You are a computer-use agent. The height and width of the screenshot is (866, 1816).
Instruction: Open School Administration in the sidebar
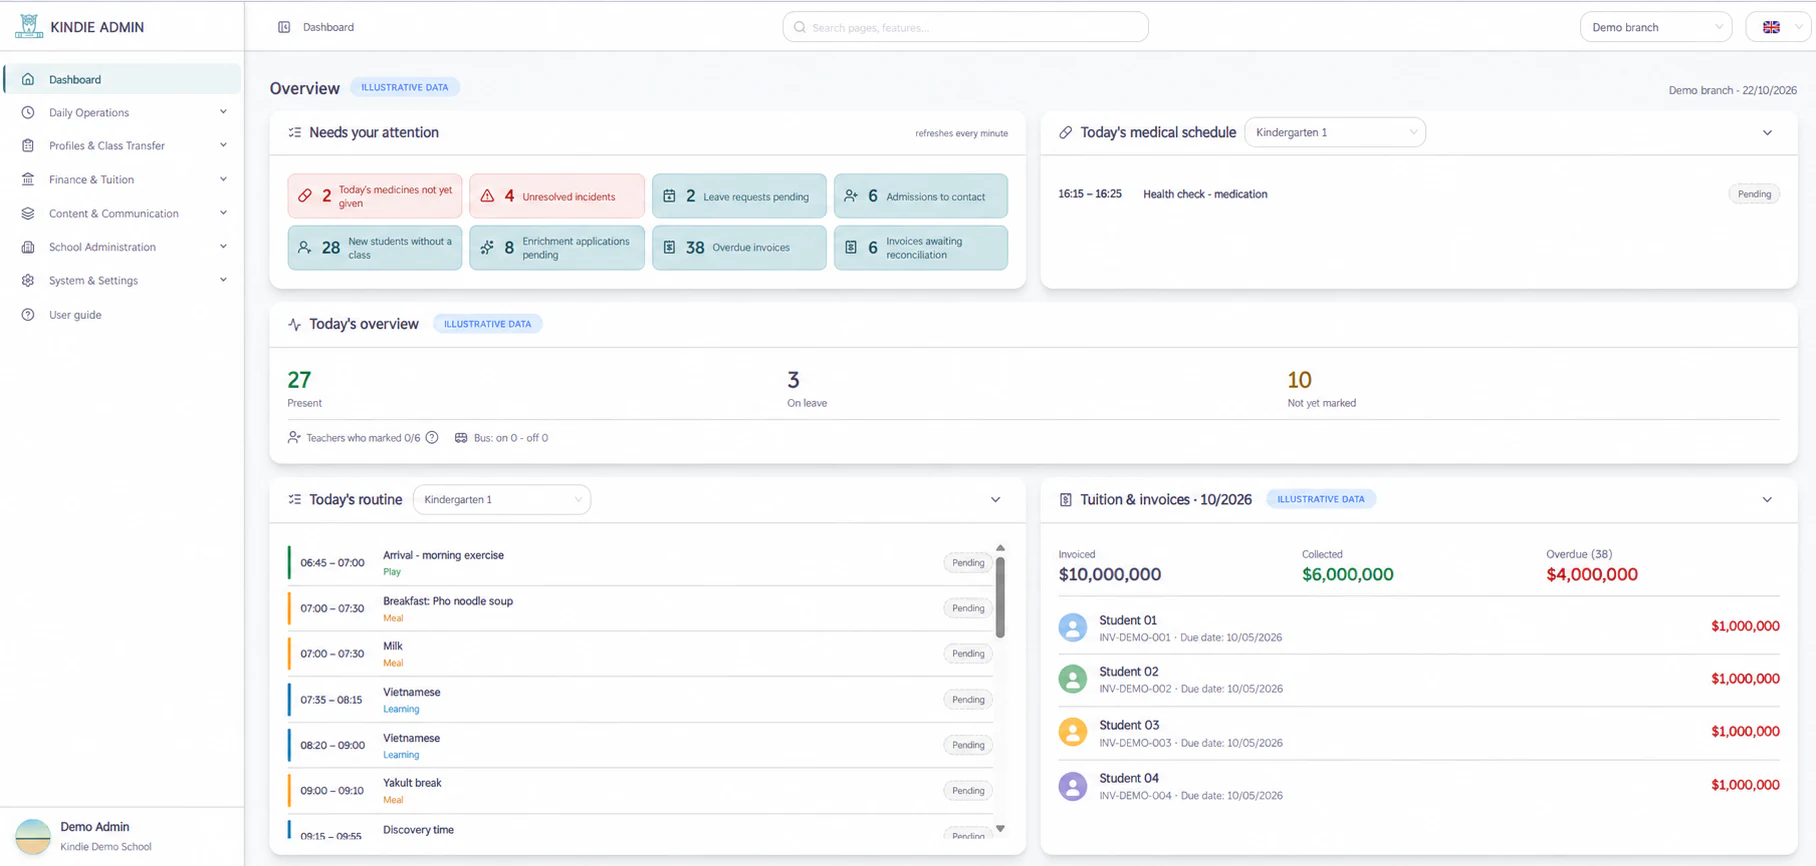(x=122, y=247)
